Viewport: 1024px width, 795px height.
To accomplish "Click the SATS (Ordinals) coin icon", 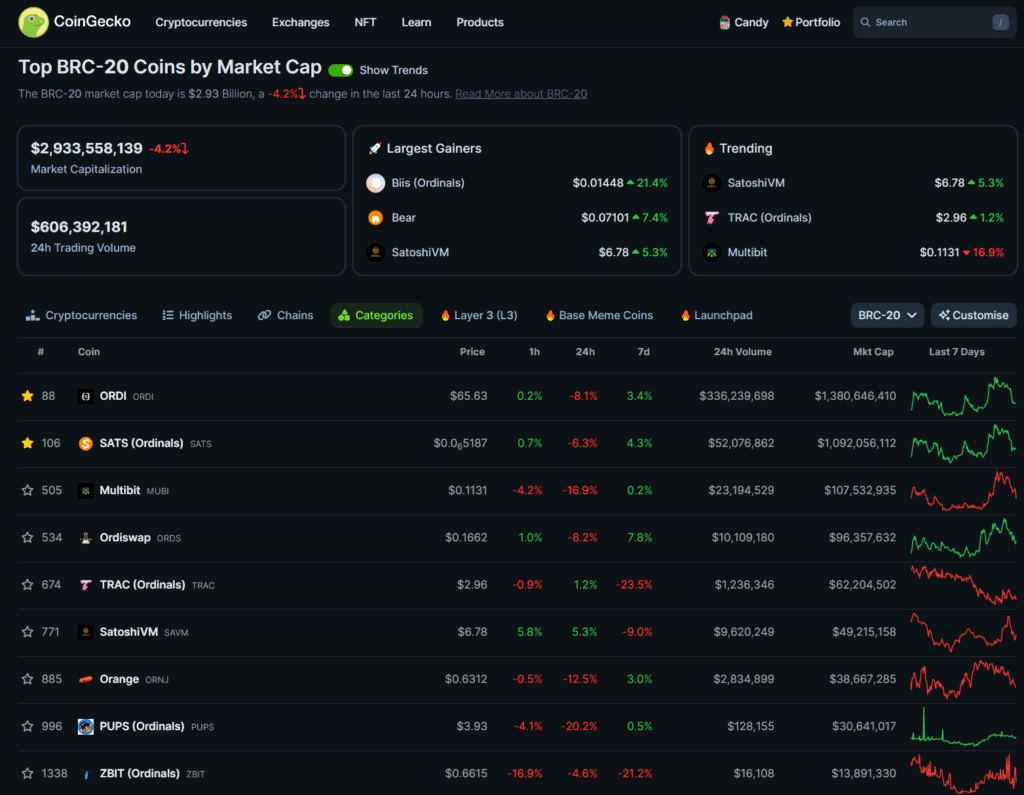I will [86, 444].
